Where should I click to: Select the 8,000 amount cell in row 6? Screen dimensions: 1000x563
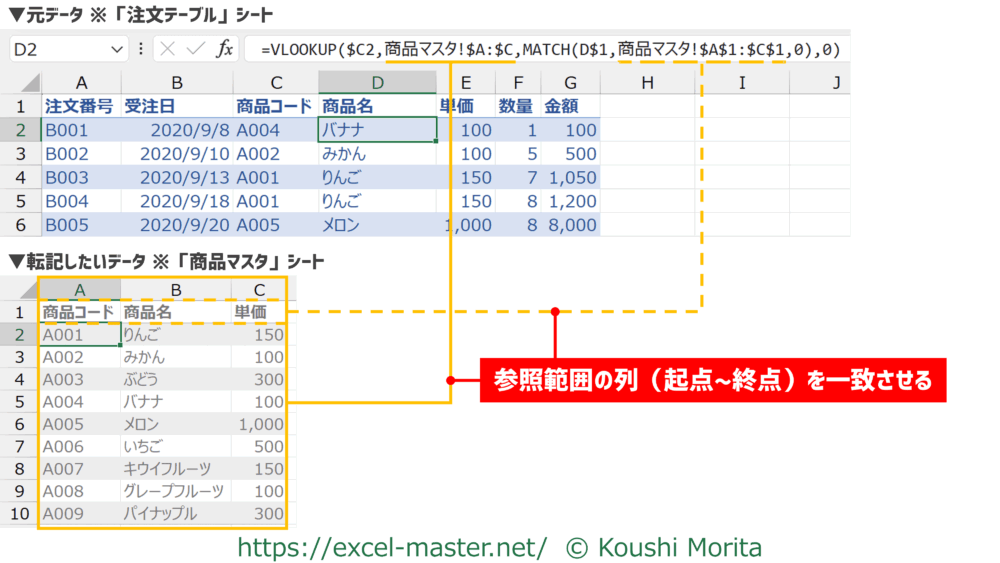click(x=569, y=225)
